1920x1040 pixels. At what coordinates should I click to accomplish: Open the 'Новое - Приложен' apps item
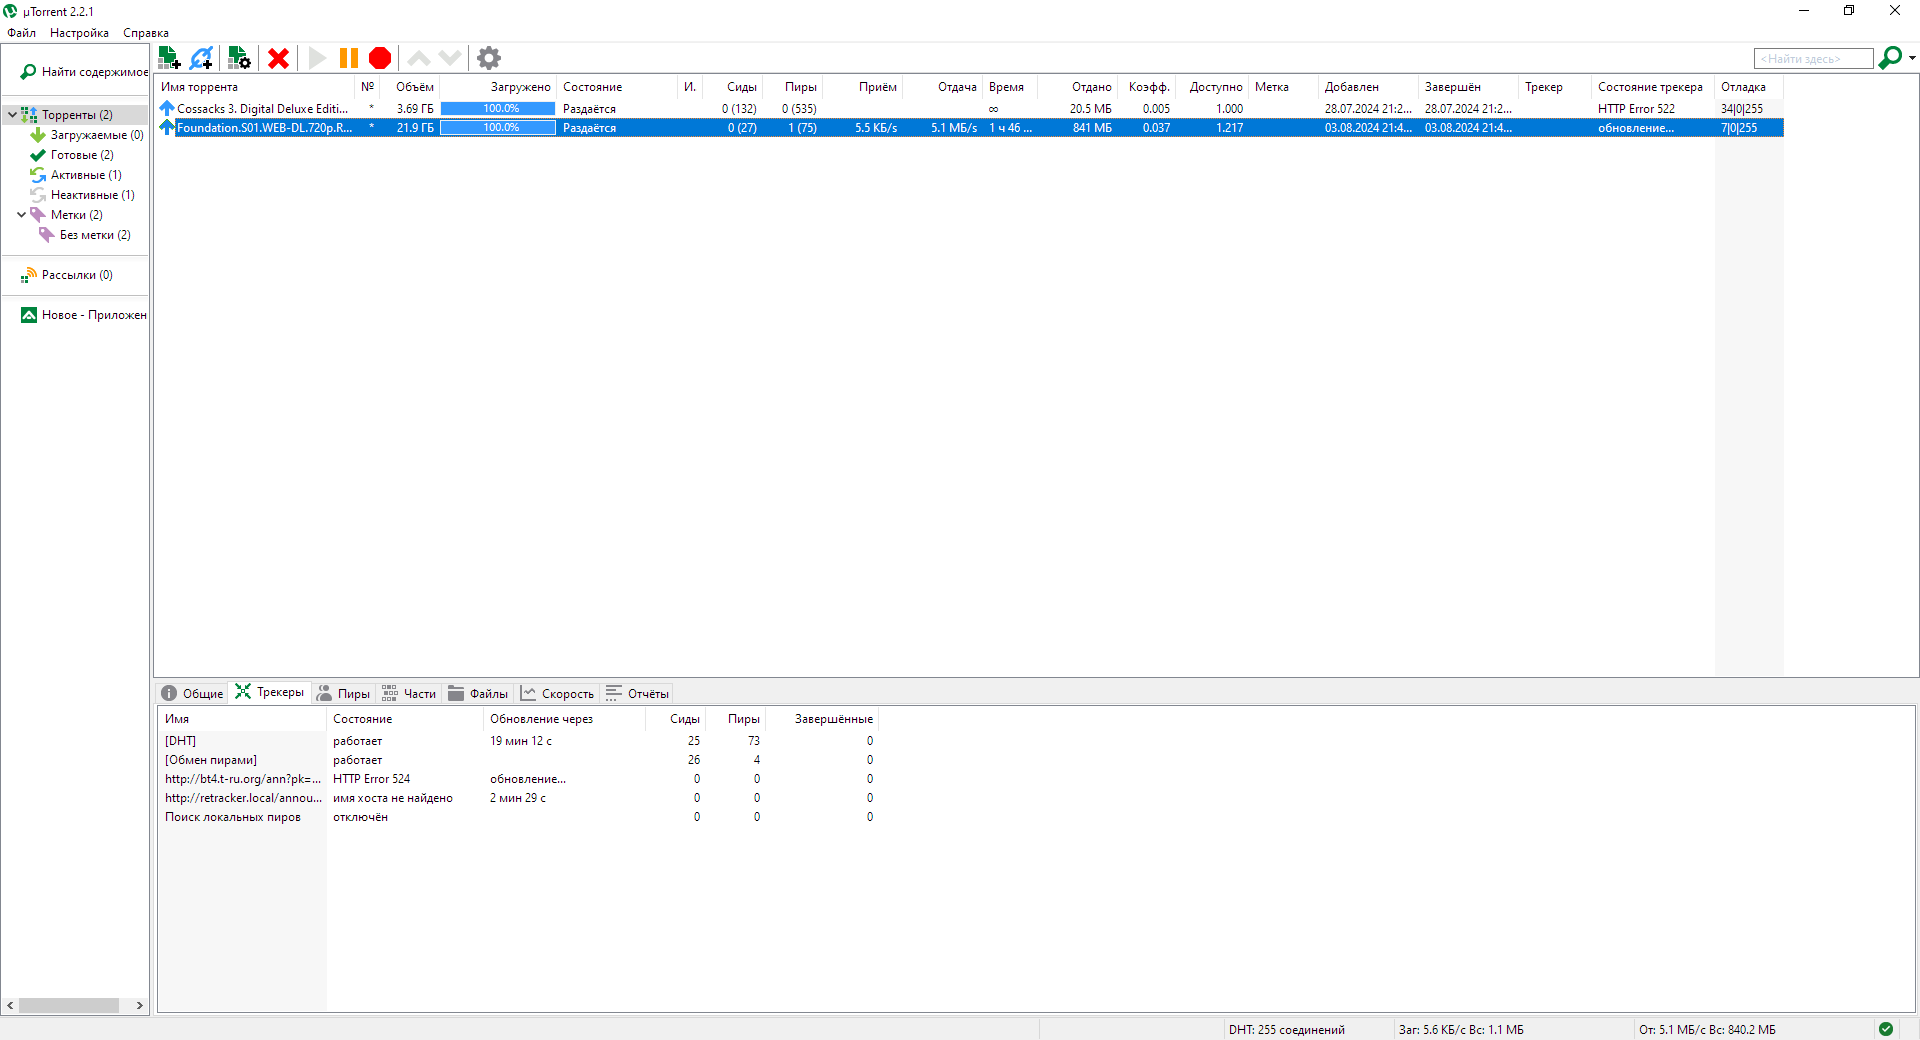84,315
